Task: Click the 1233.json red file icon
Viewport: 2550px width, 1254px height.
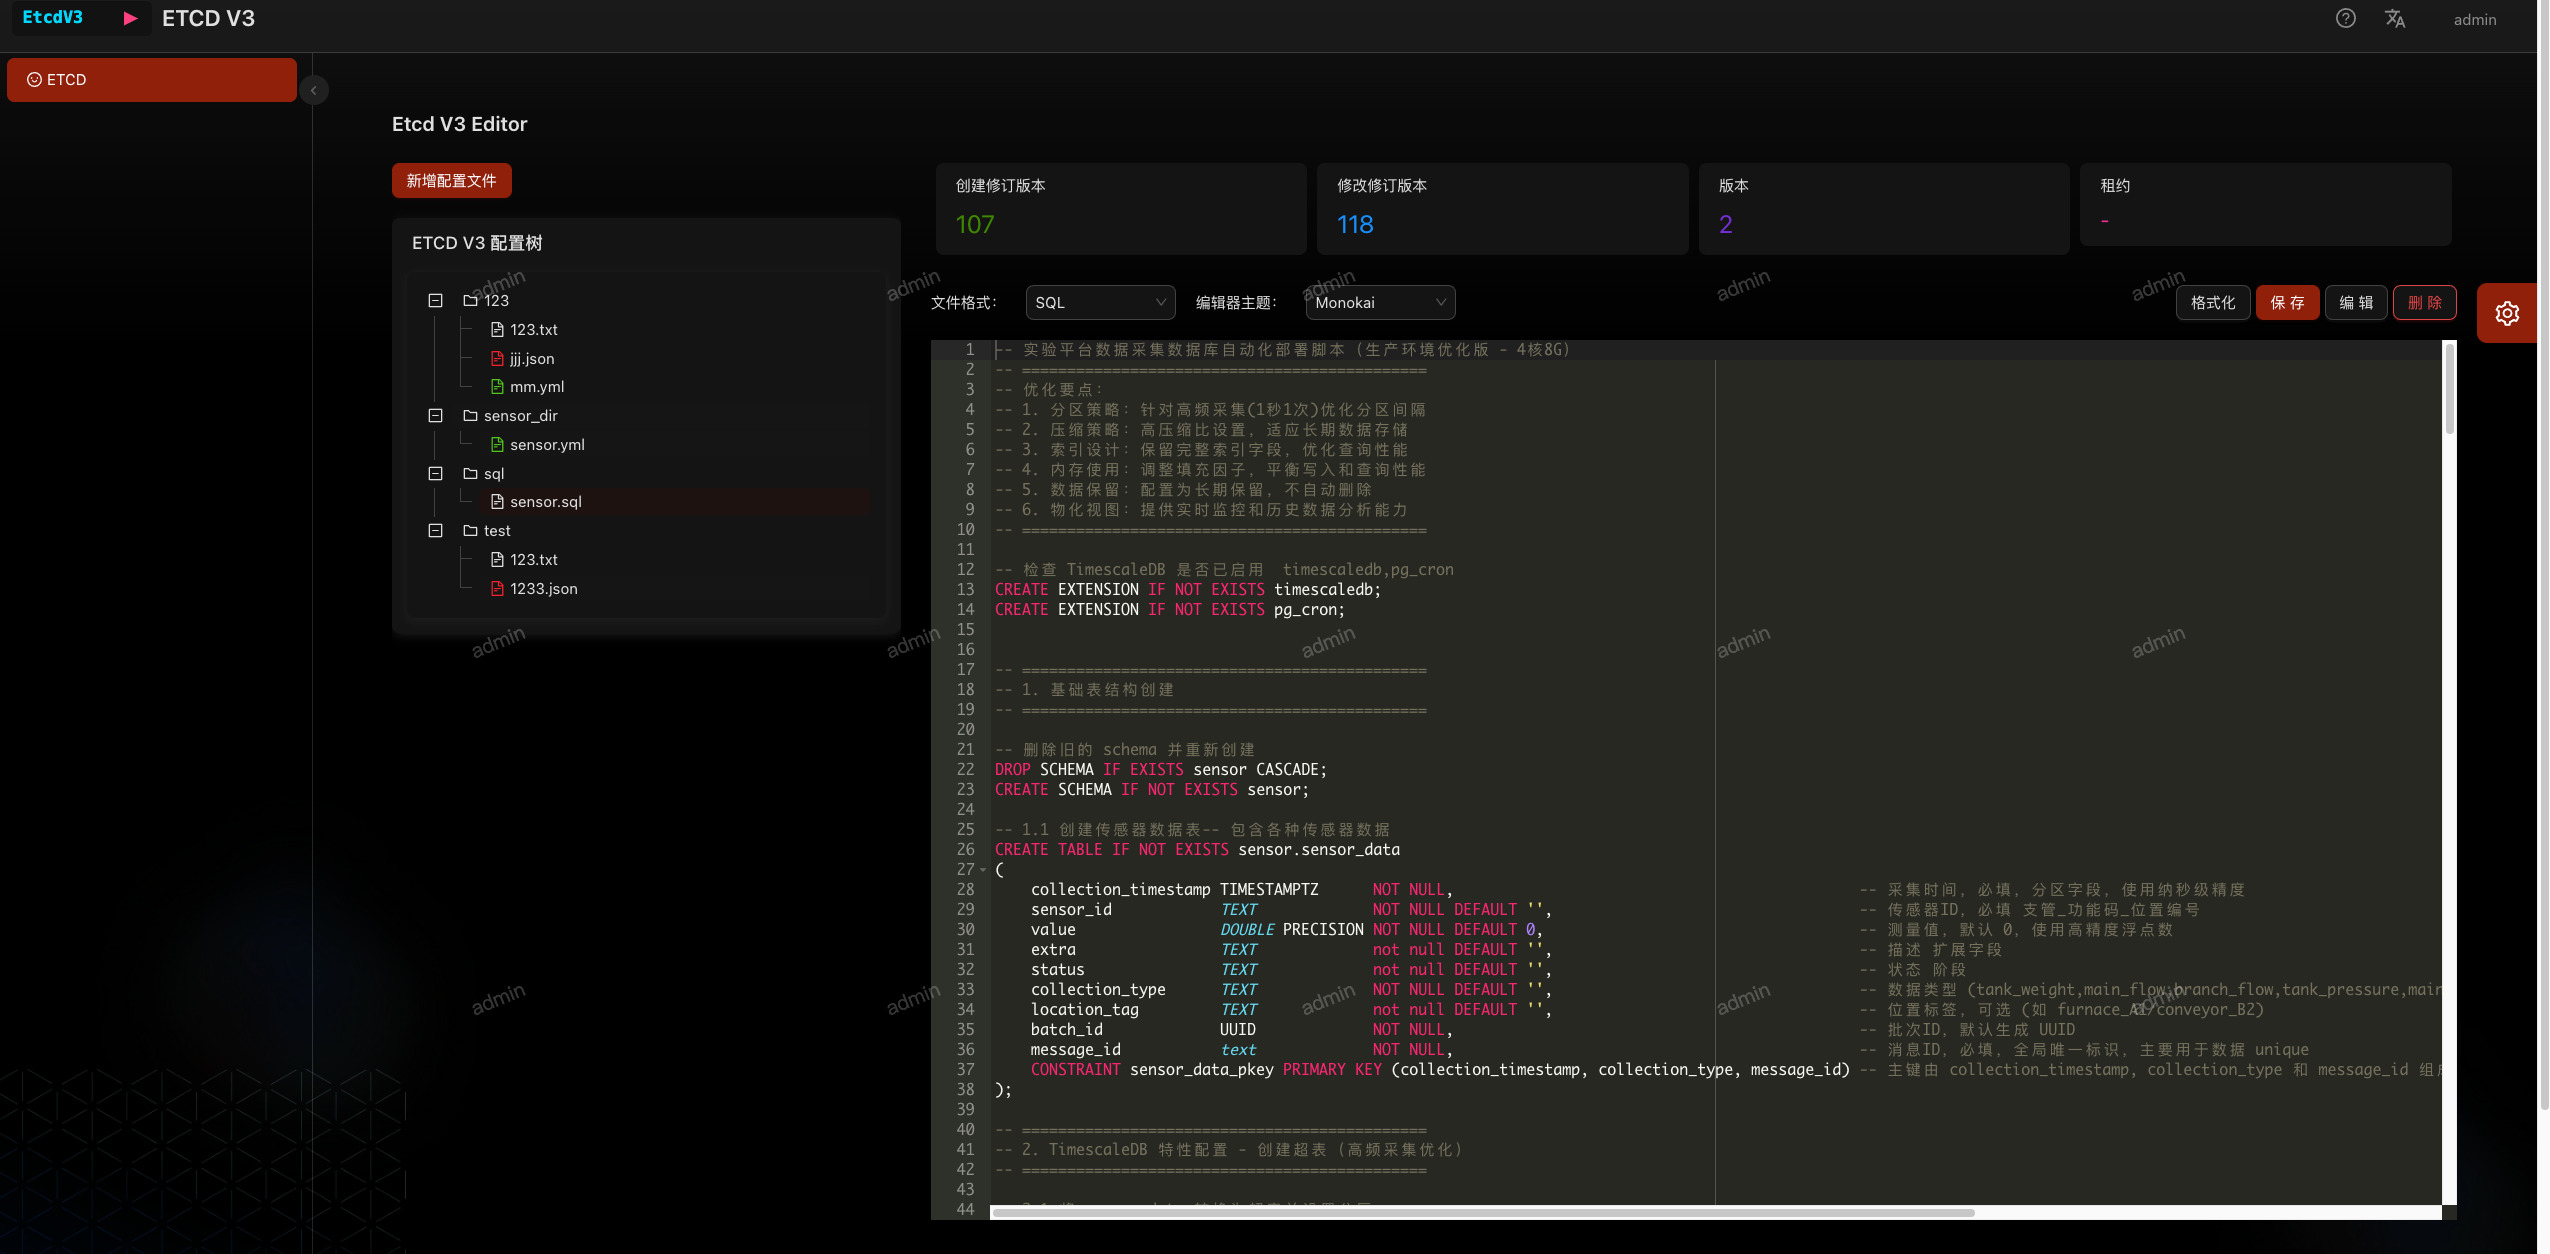Action: pos(497,588)
